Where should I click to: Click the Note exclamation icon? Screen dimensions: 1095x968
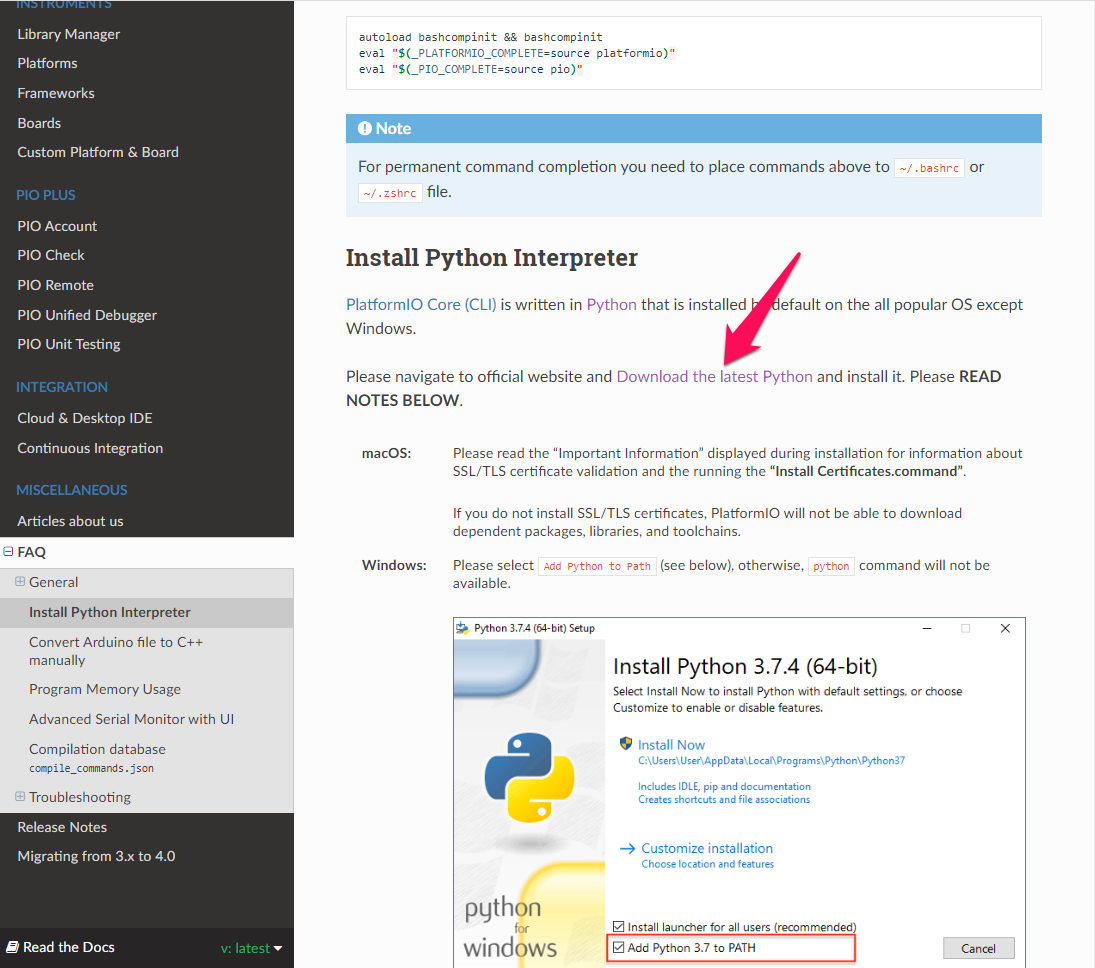[365, 129]
